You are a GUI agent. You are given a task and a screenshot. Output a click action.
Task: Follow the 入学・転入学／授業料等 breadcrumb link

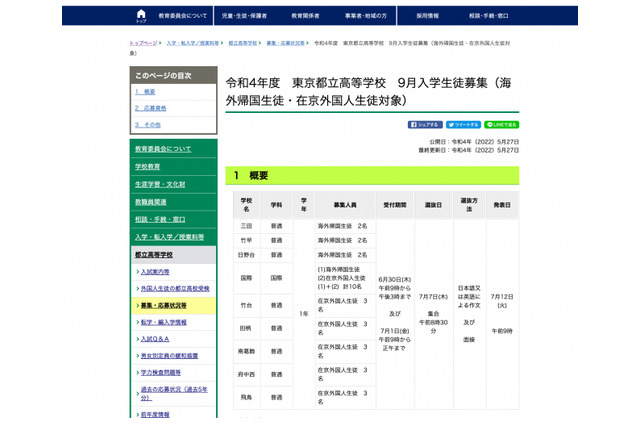coord(193,43)
